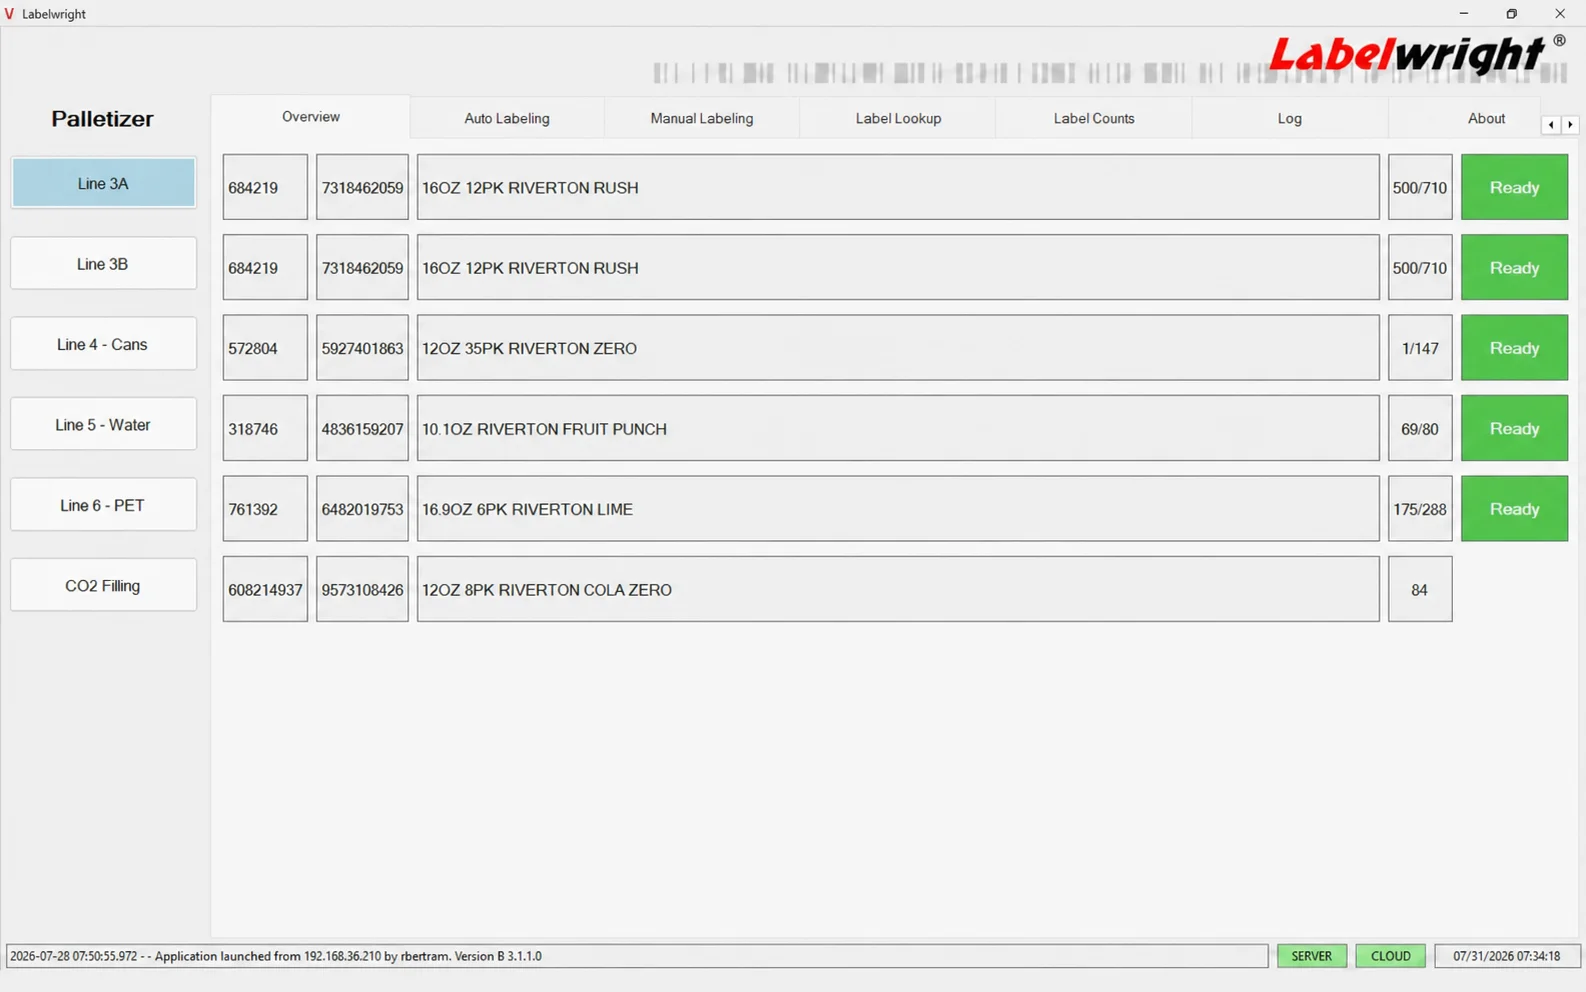The width and height of the screenshot is (1586, 992).
Task: Click the SERVER status indicator
Action: pyautogui.click(x=1311, y=956)
